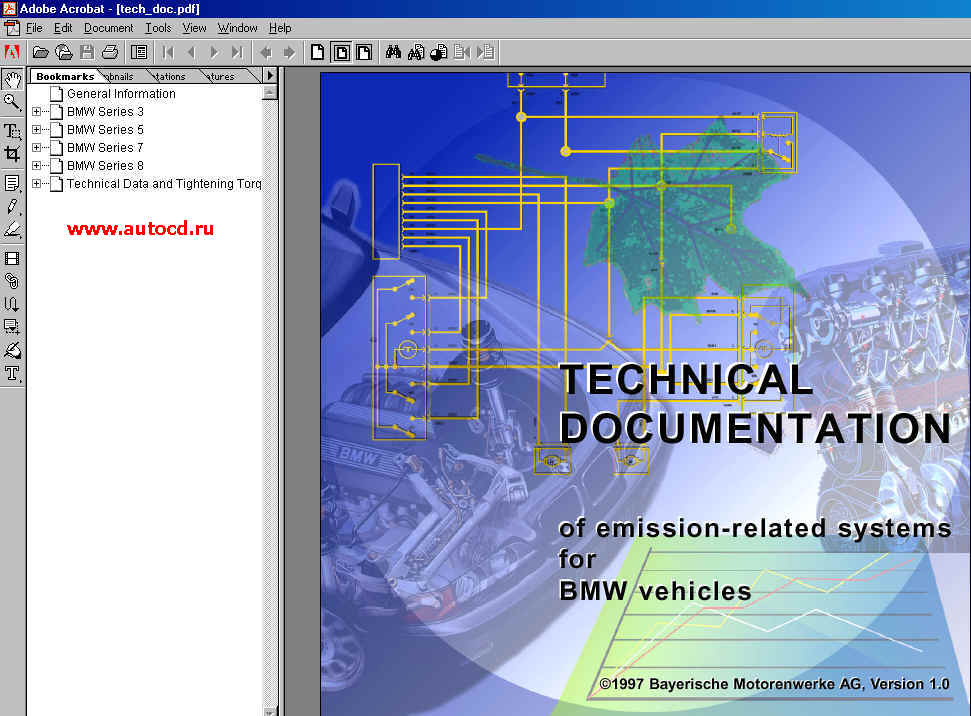
Task: Select the Hand tool
Action: click(x=12, y=79)
